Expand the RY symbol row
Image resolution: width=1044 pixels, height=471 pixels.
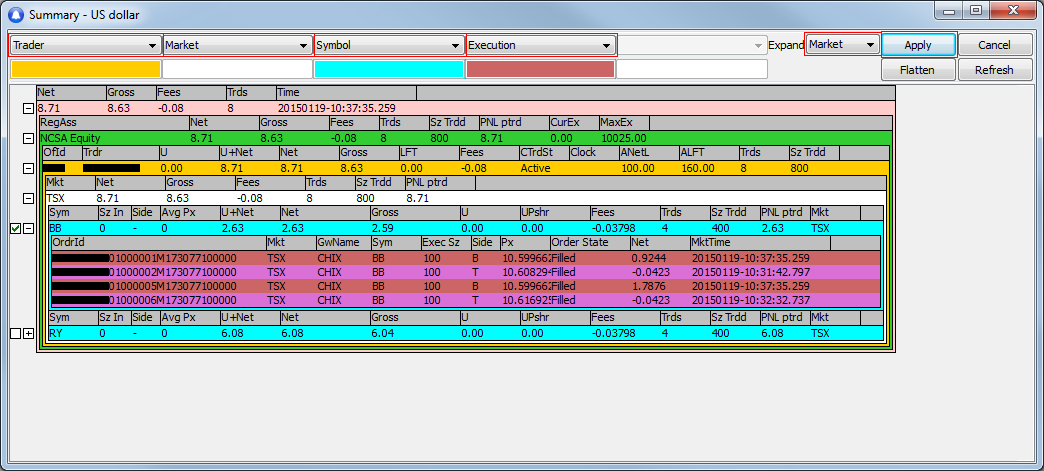point(29,333)
